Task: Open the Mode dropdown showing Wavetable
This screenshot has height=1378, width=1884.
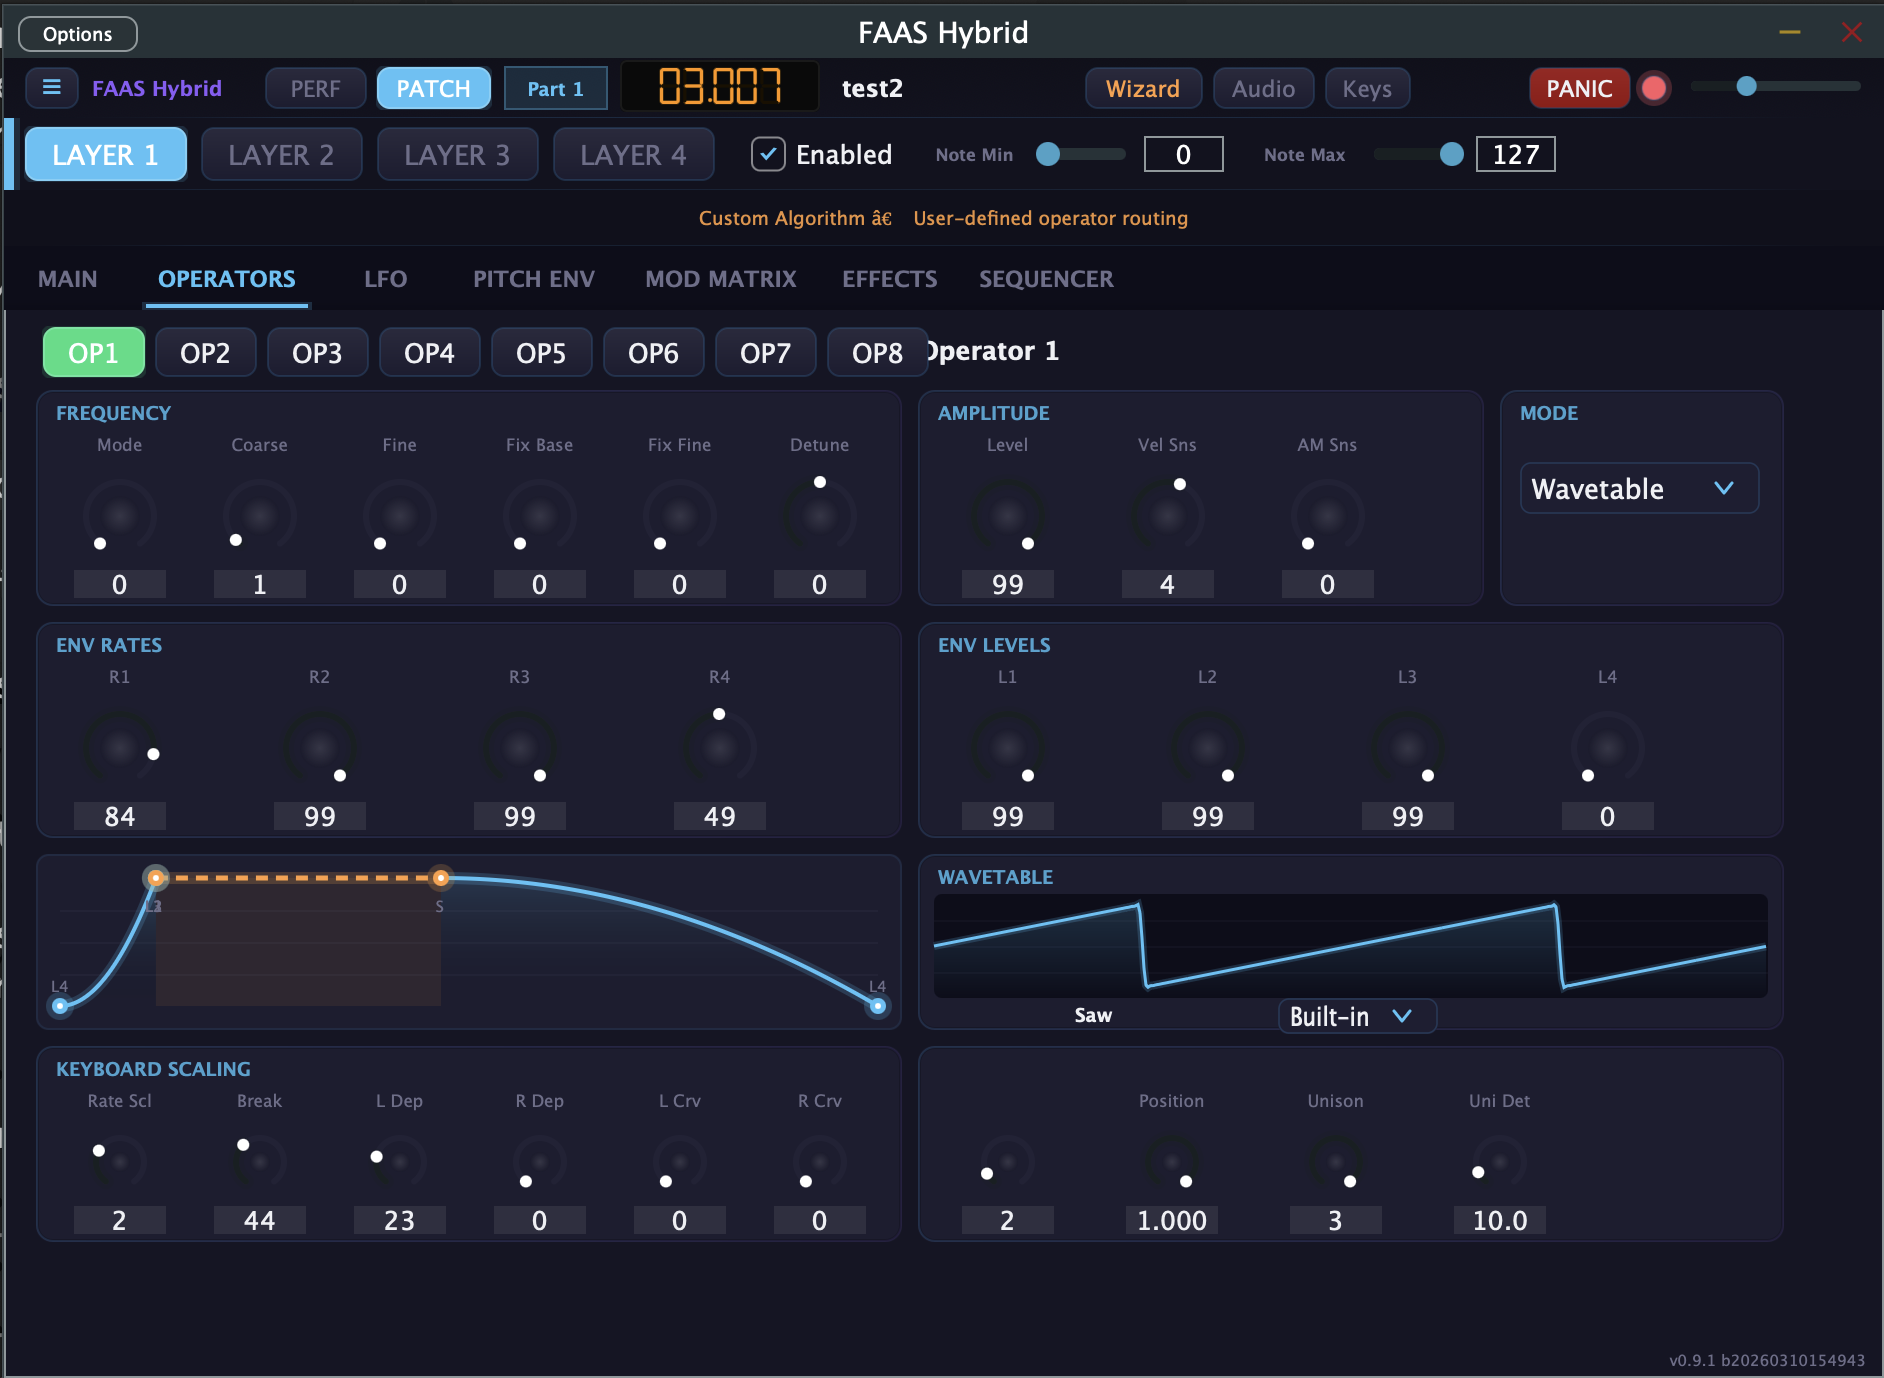Action: 1639,489
